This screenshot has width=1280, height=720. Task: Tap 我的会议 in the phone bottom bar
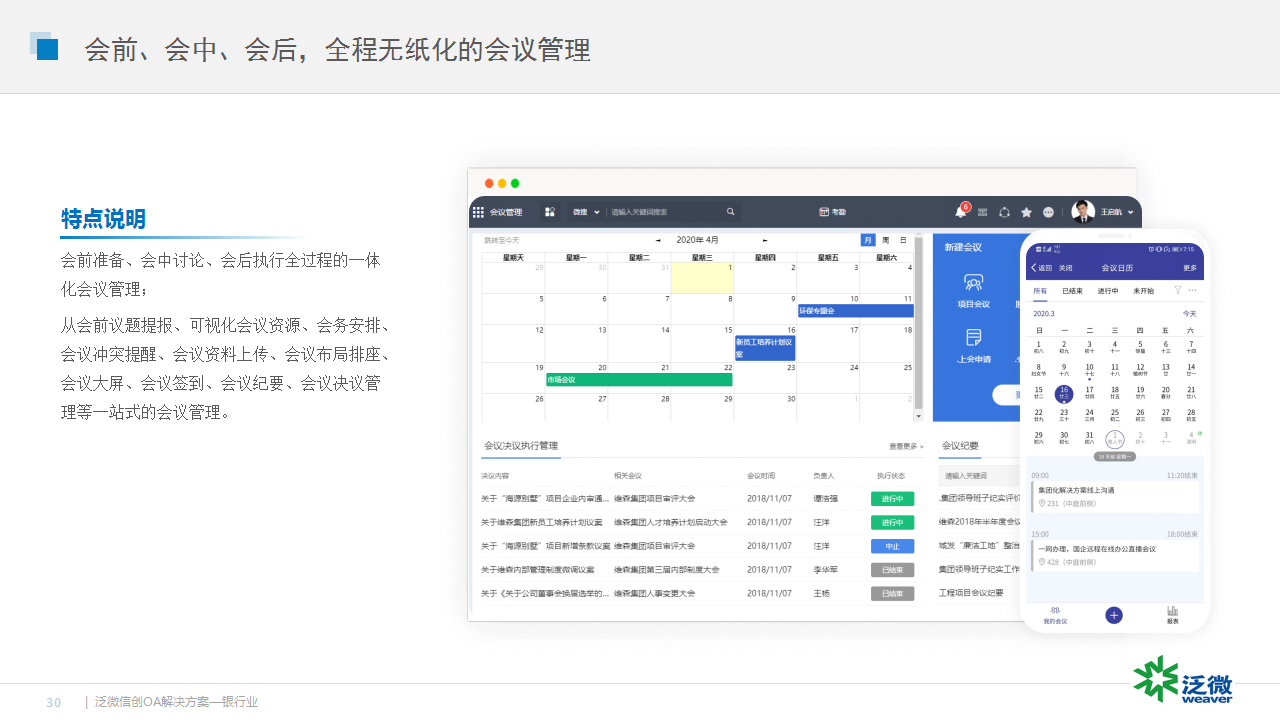click(x=1055, y=615)
